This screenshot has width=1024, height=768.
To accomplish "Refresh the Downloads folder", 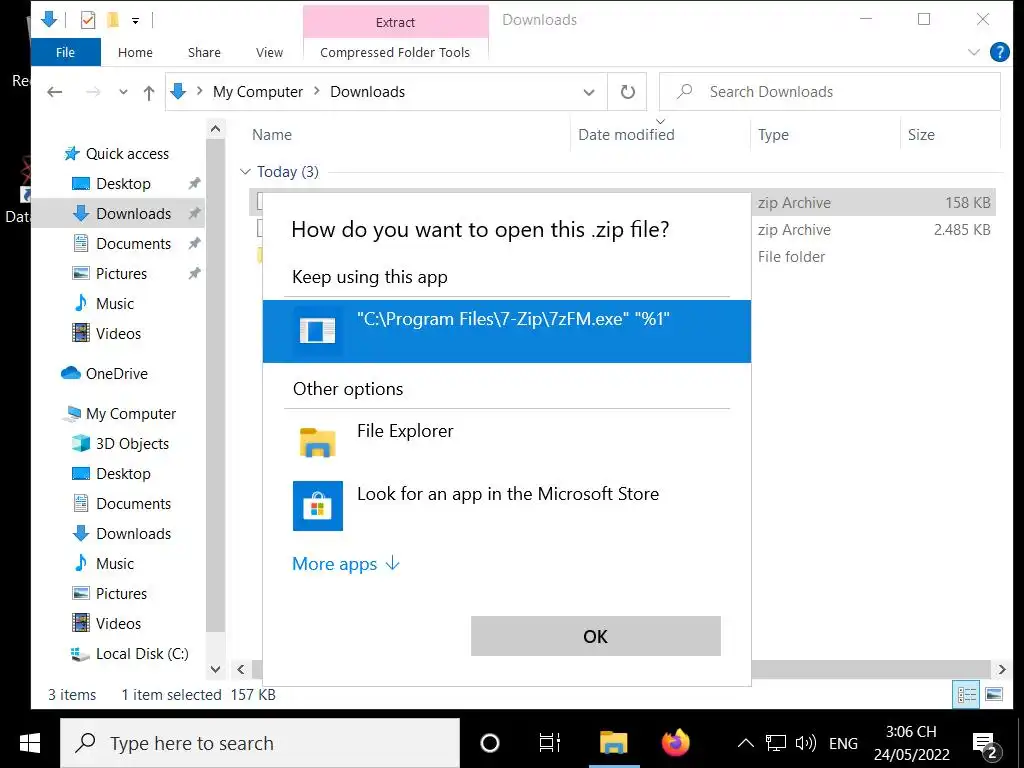I will click(x=628, y=92).
